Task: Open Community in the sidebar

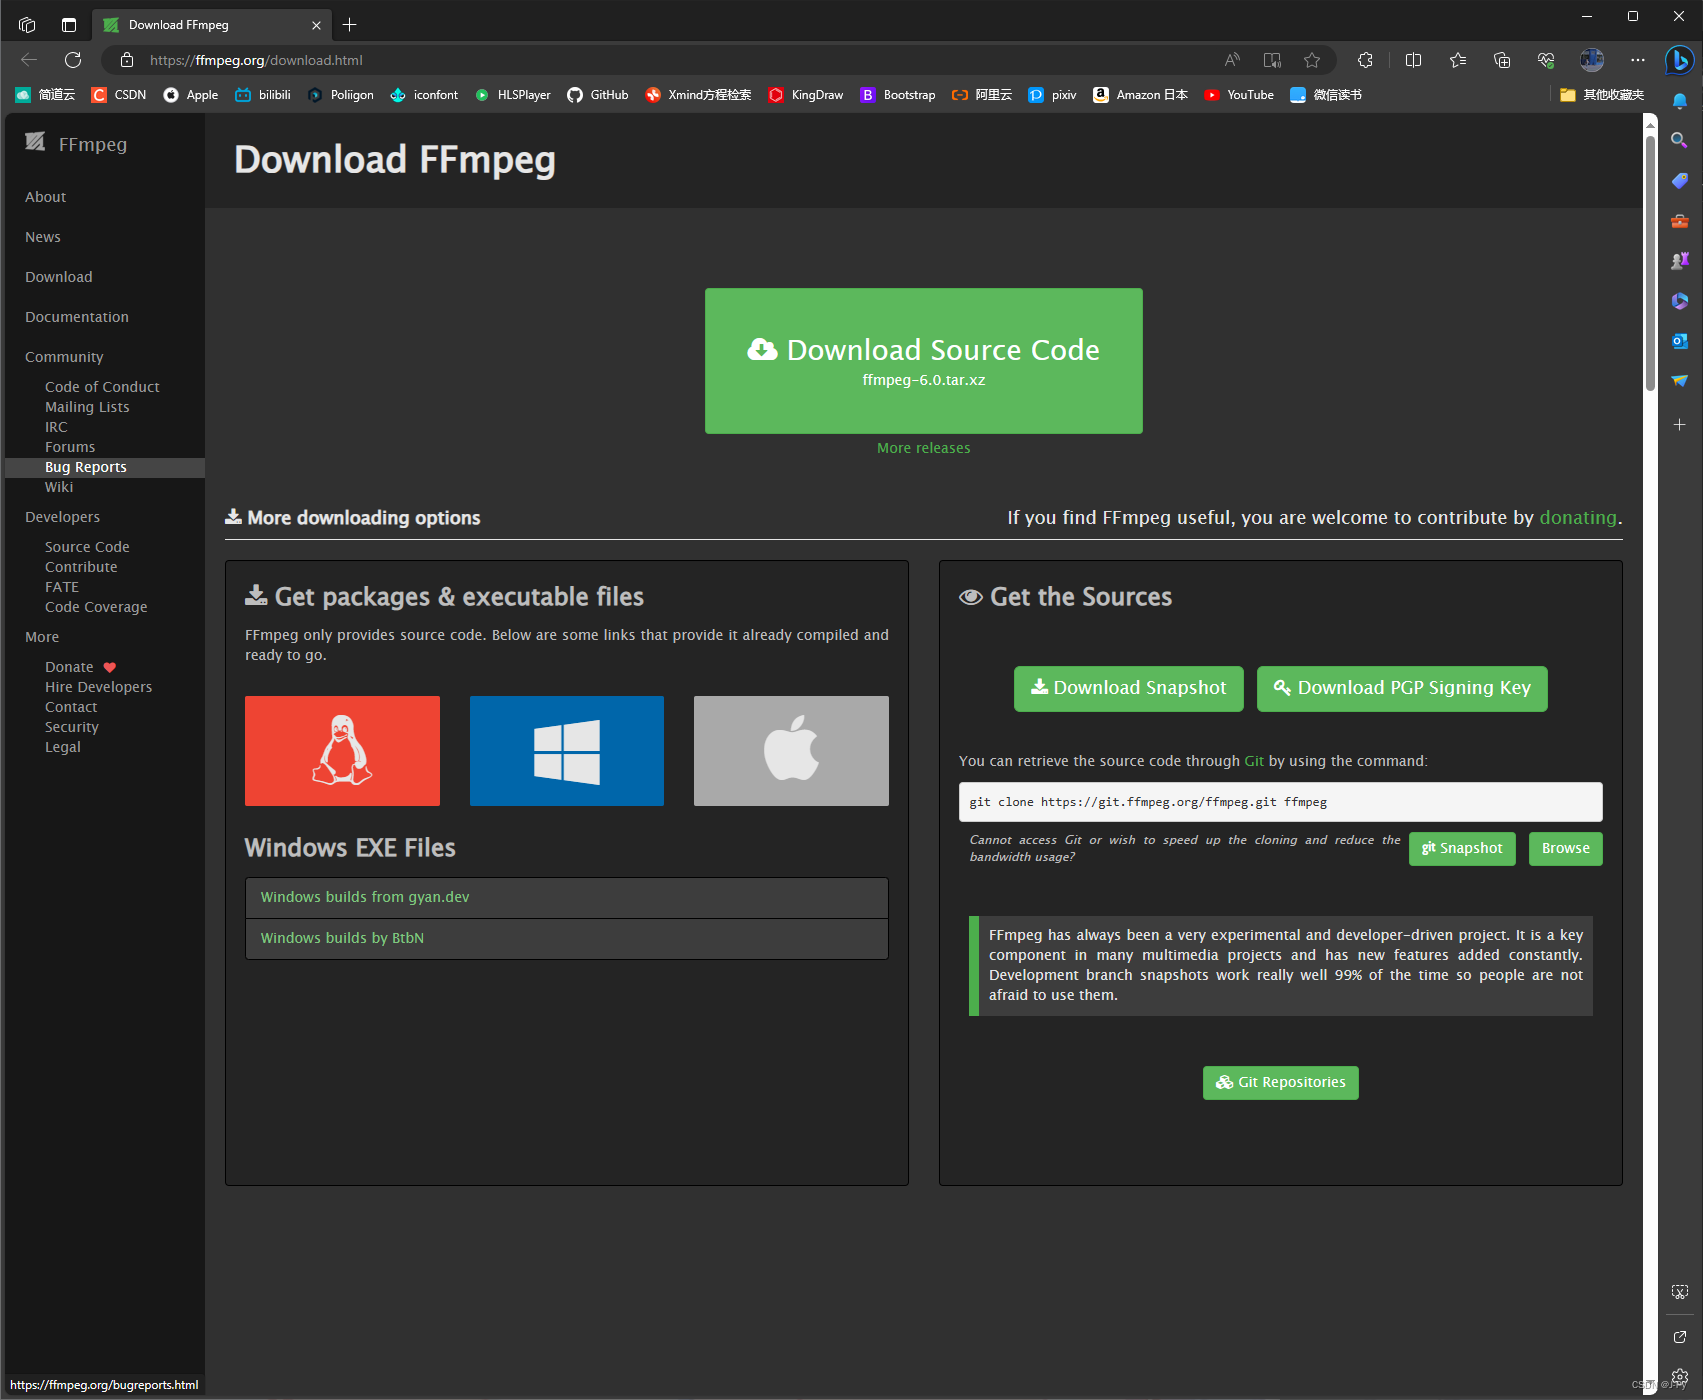Action: 64,357
